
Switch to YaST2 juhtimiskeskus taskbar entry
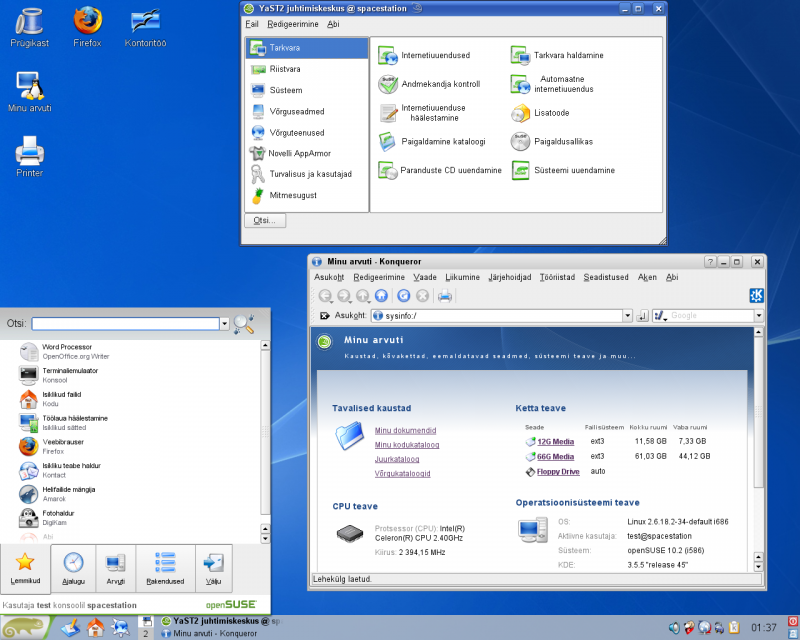221,621
